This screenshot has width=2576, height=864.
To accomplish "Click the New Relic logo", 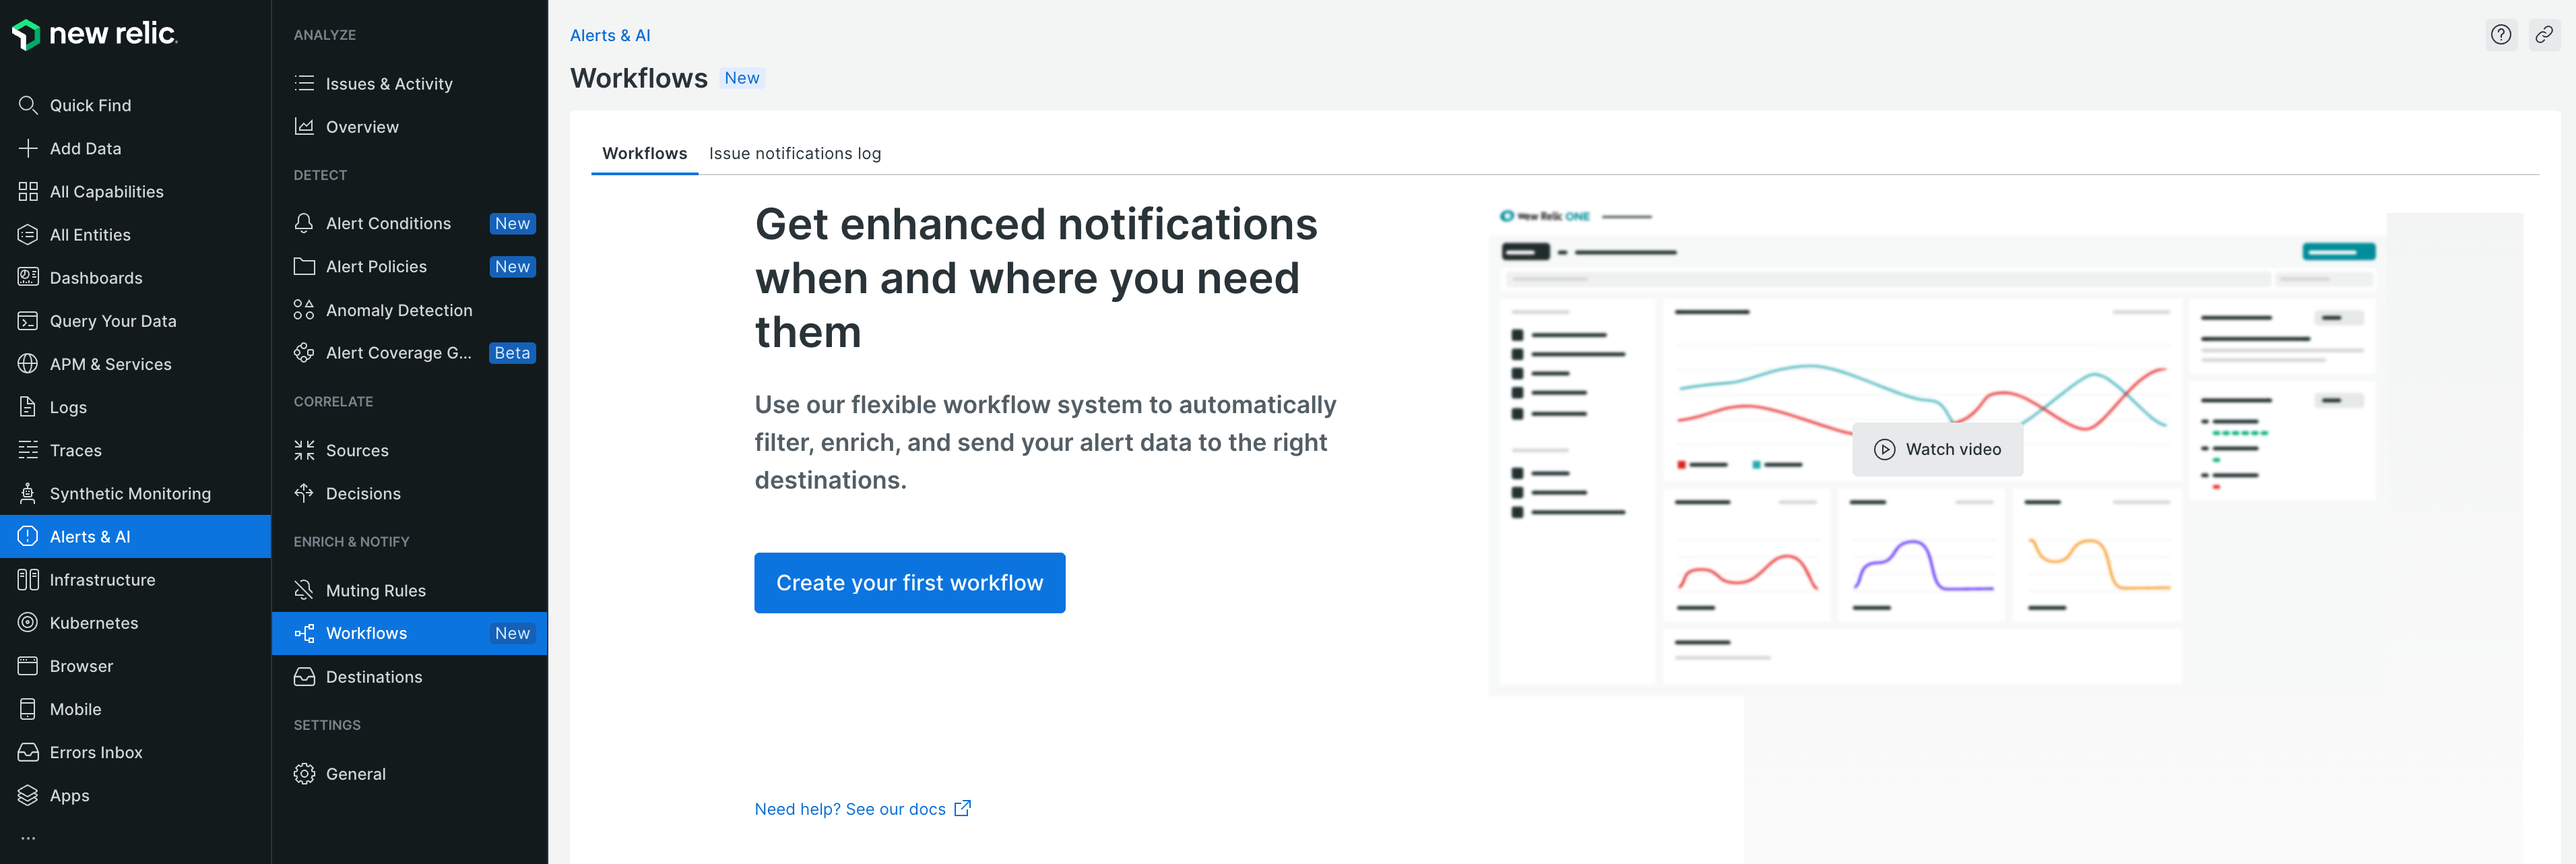I will click(95, 34).
